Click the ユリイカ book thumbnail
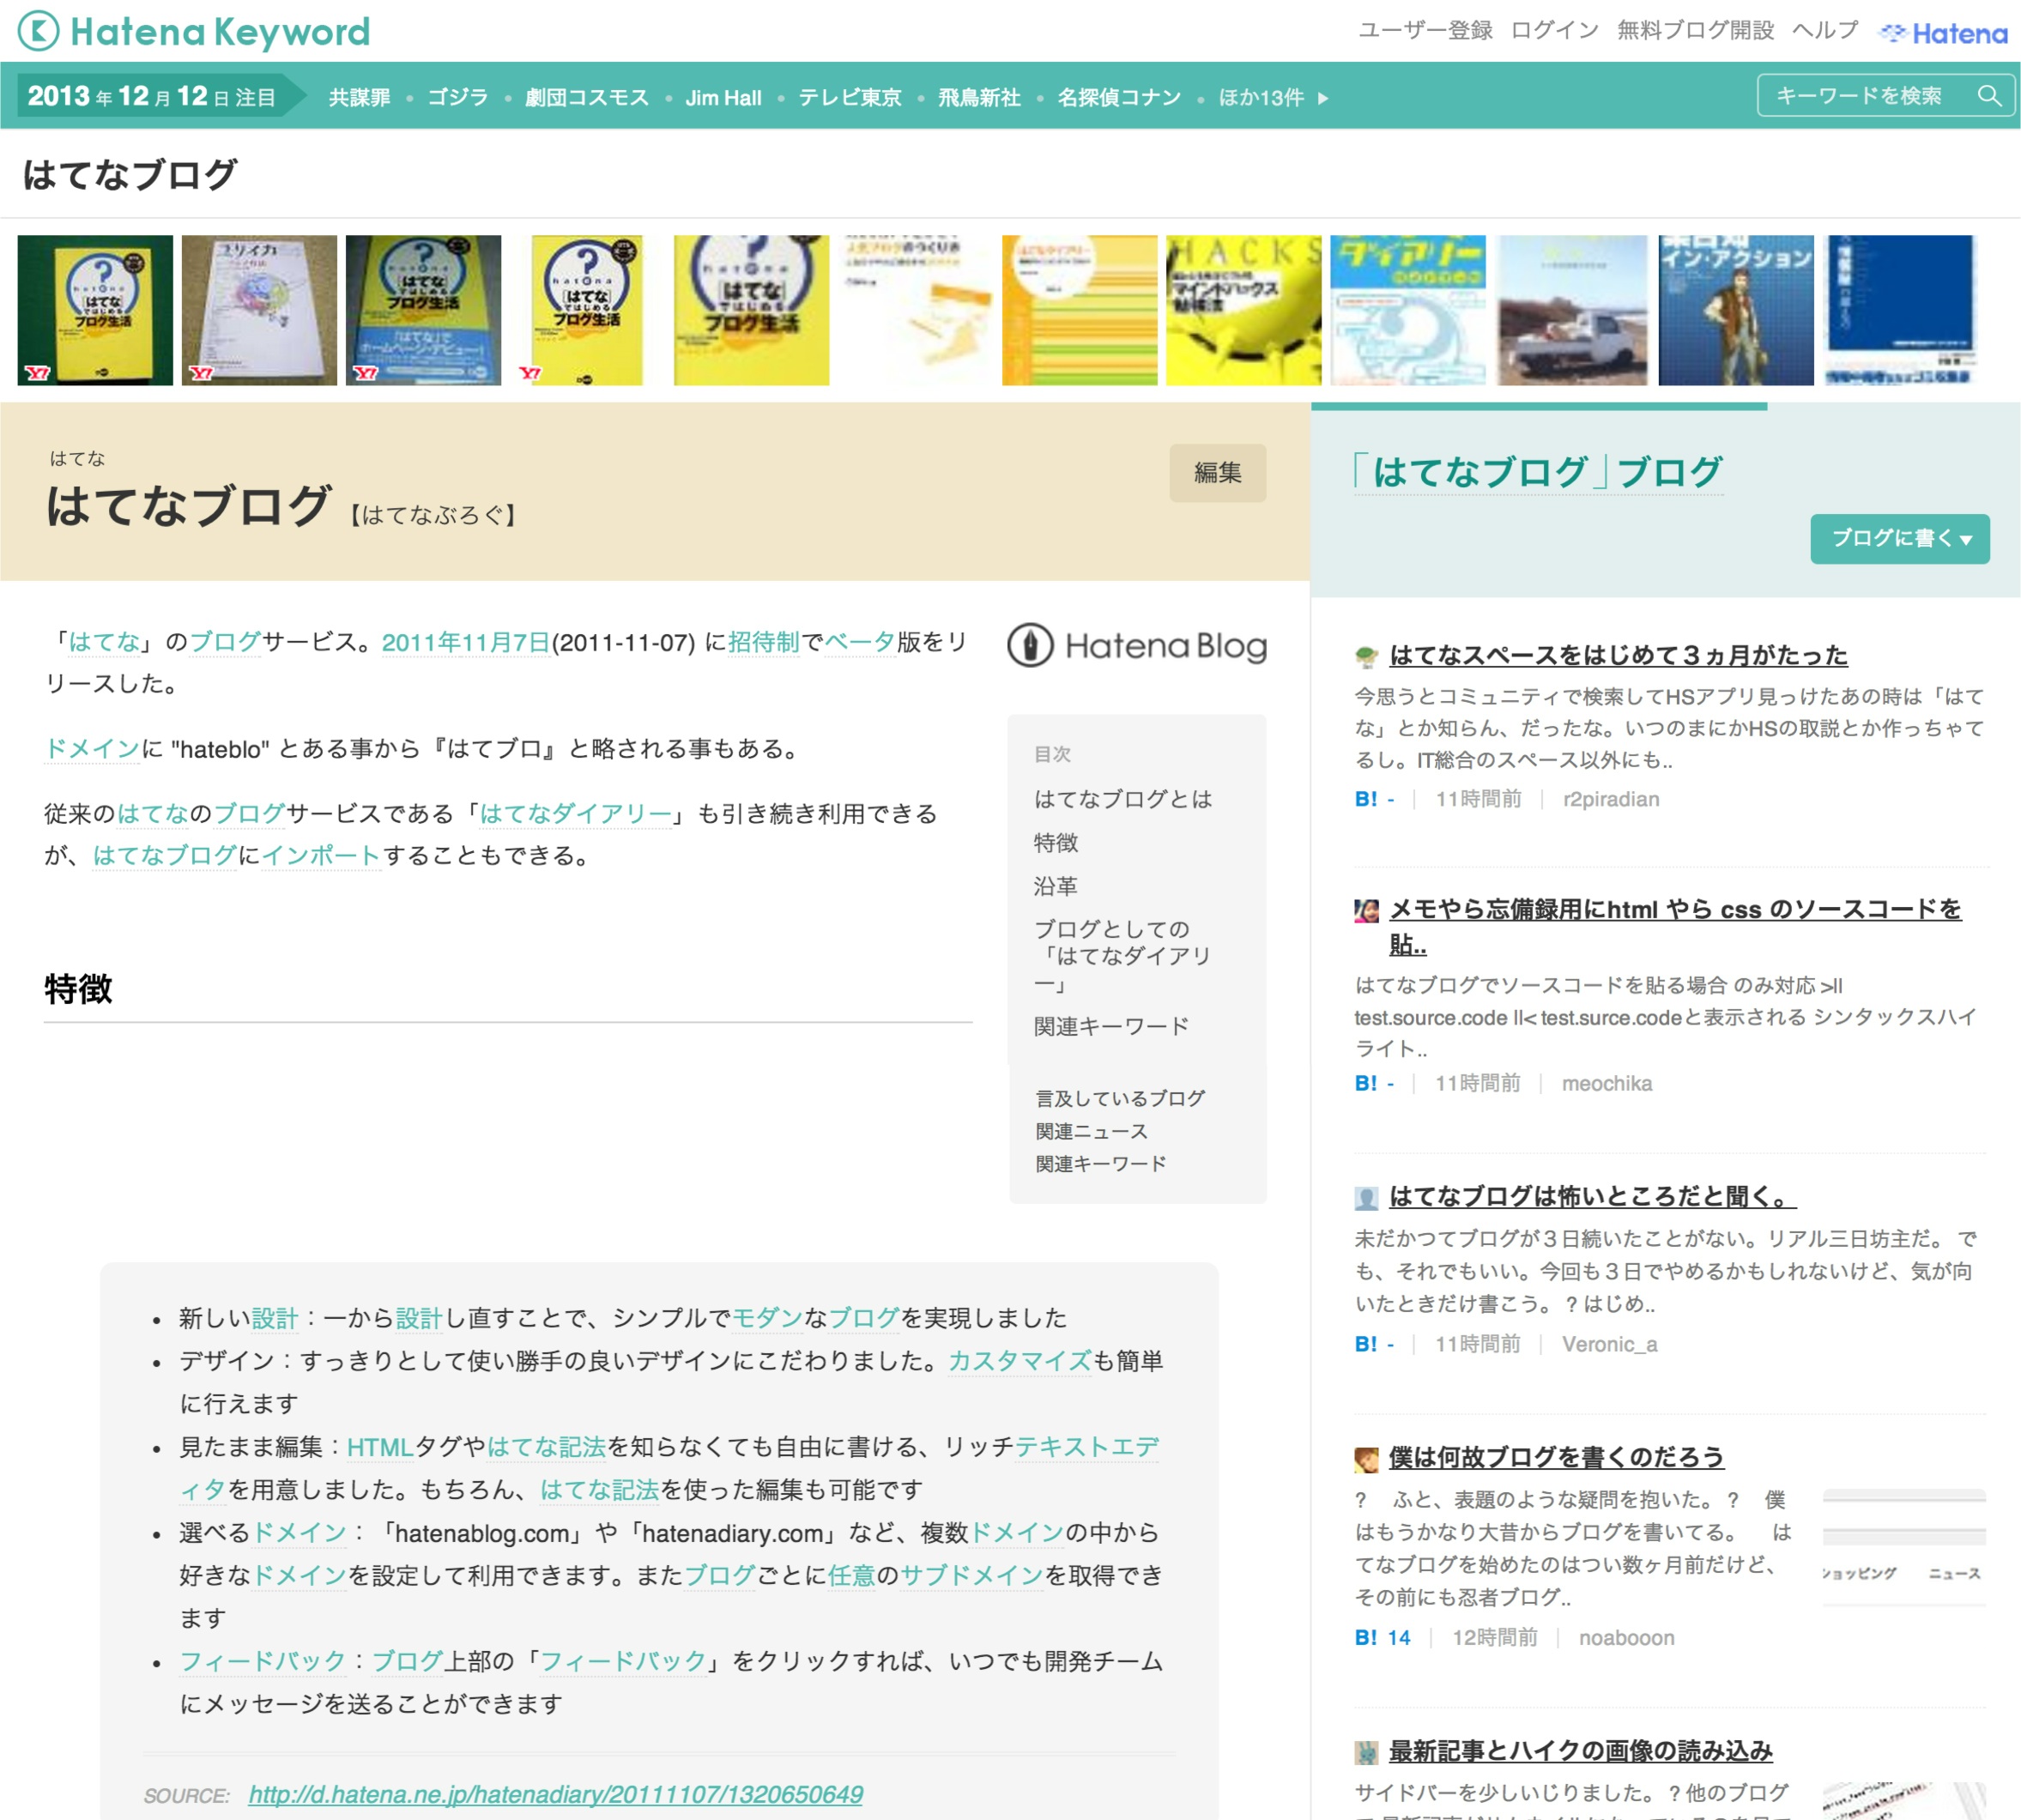This screenshot has width=2021, height=1820. click(x=259, y=310)
